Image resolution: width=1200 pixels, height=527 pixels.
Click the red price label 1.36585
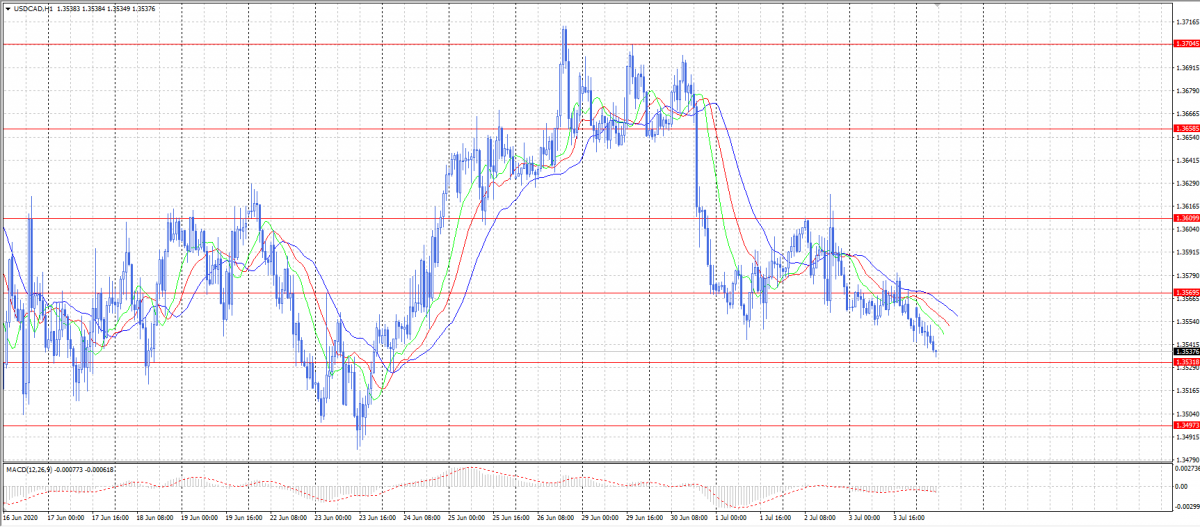(1186, 129)
